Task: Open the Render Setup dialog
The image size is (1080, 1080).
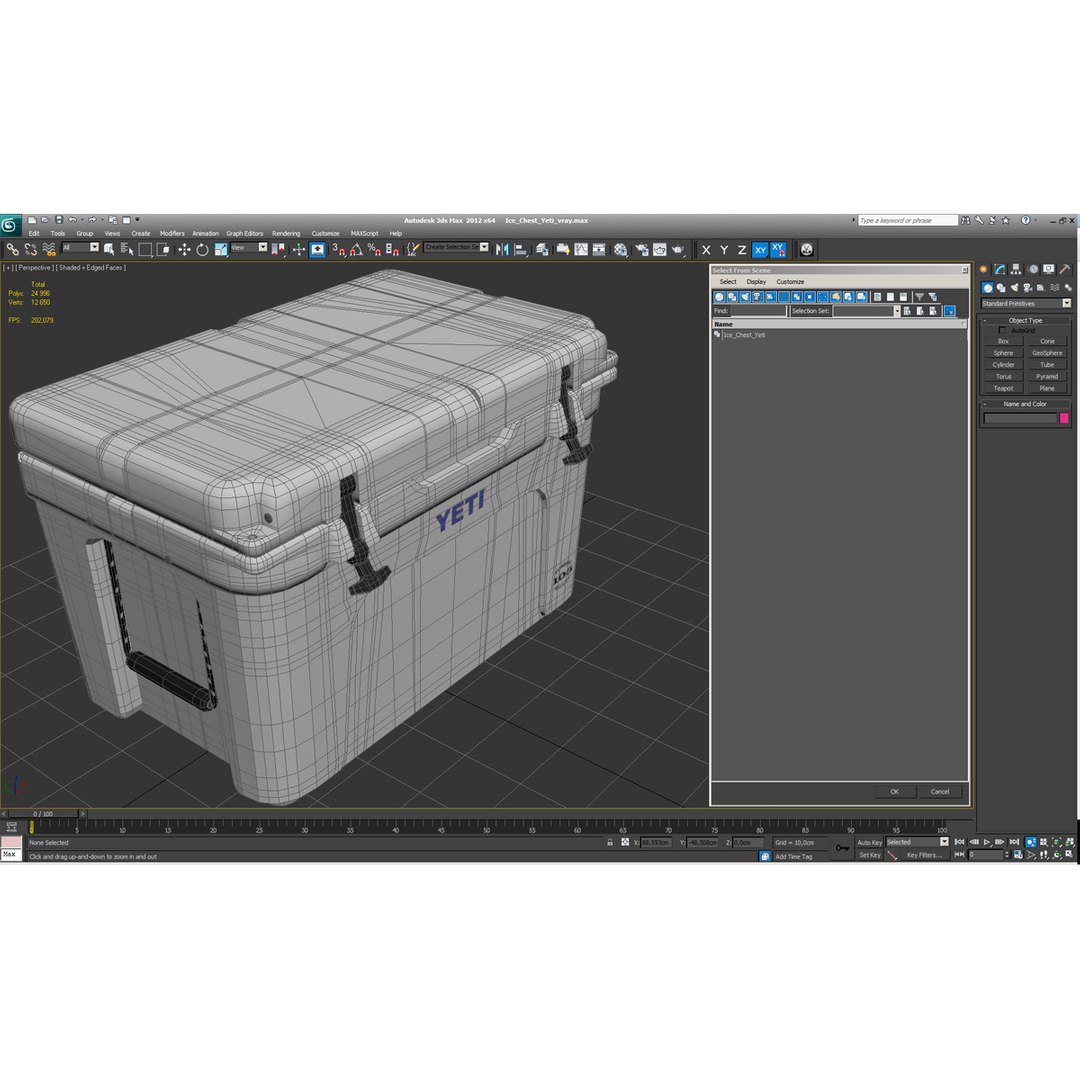Action: pyautogui.click(x=641, y=249)
